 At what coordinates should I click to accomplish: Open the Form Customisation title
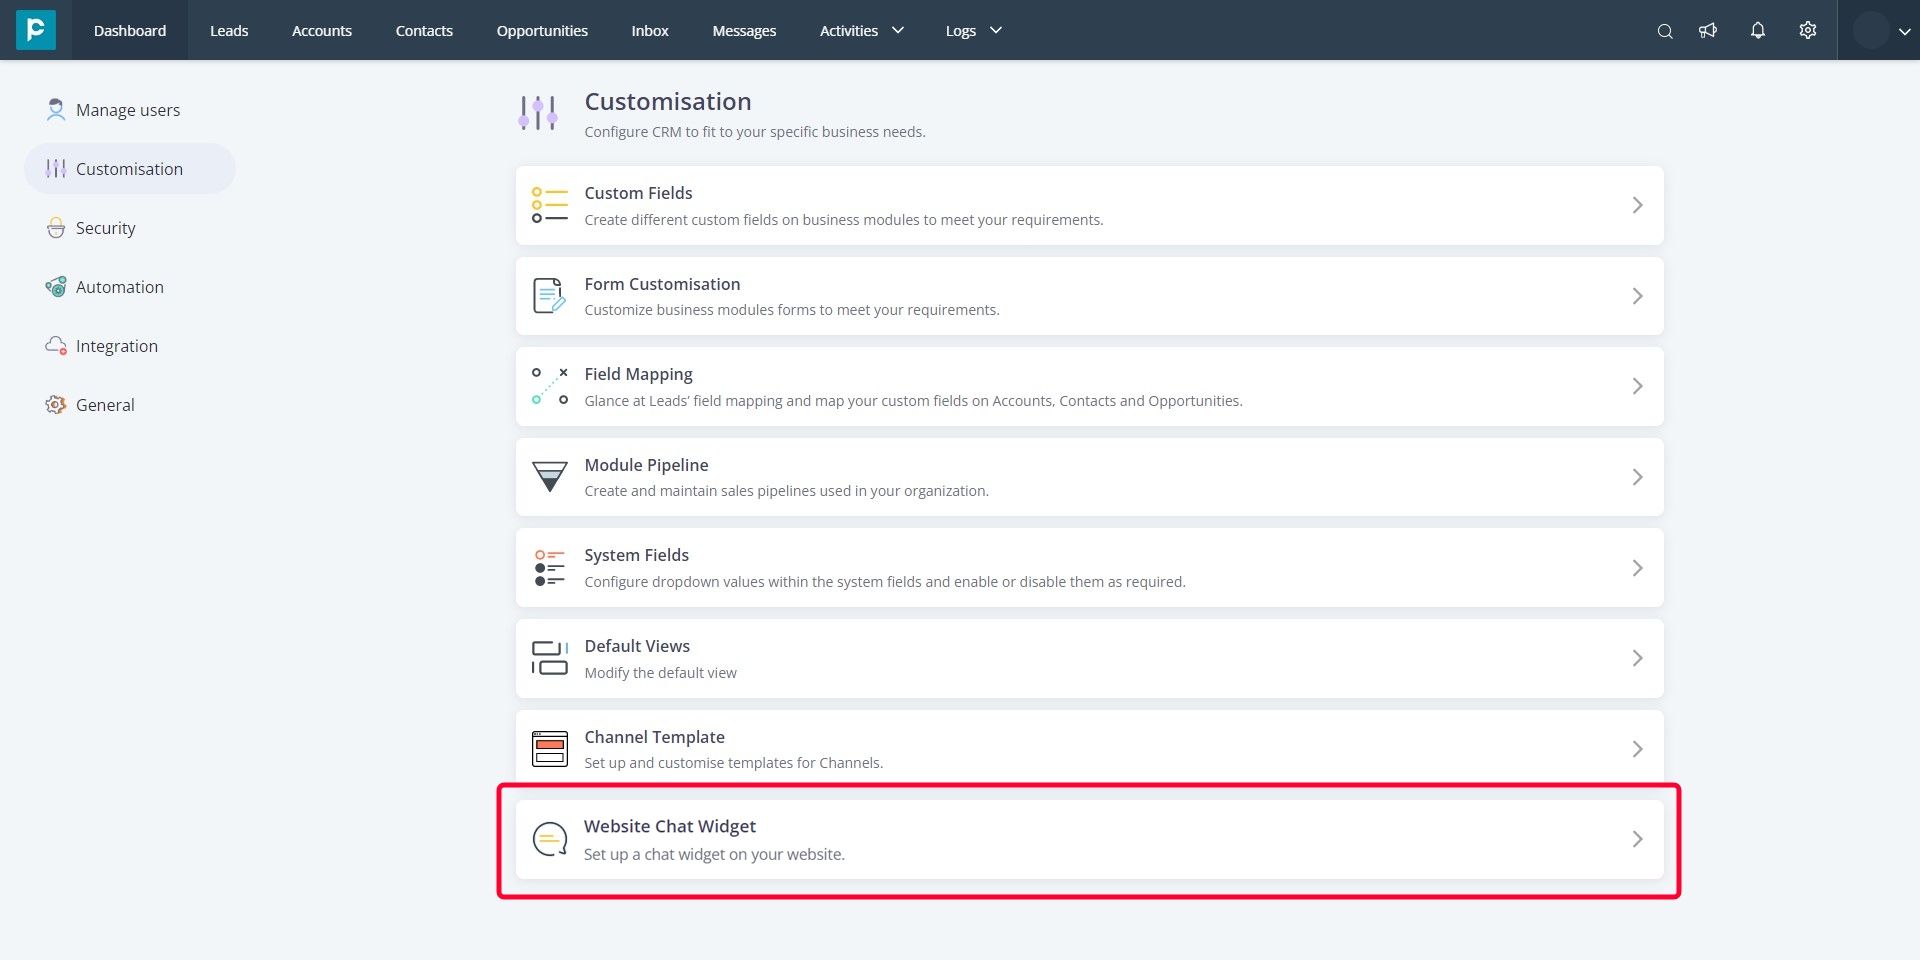(x=662, y=284)
